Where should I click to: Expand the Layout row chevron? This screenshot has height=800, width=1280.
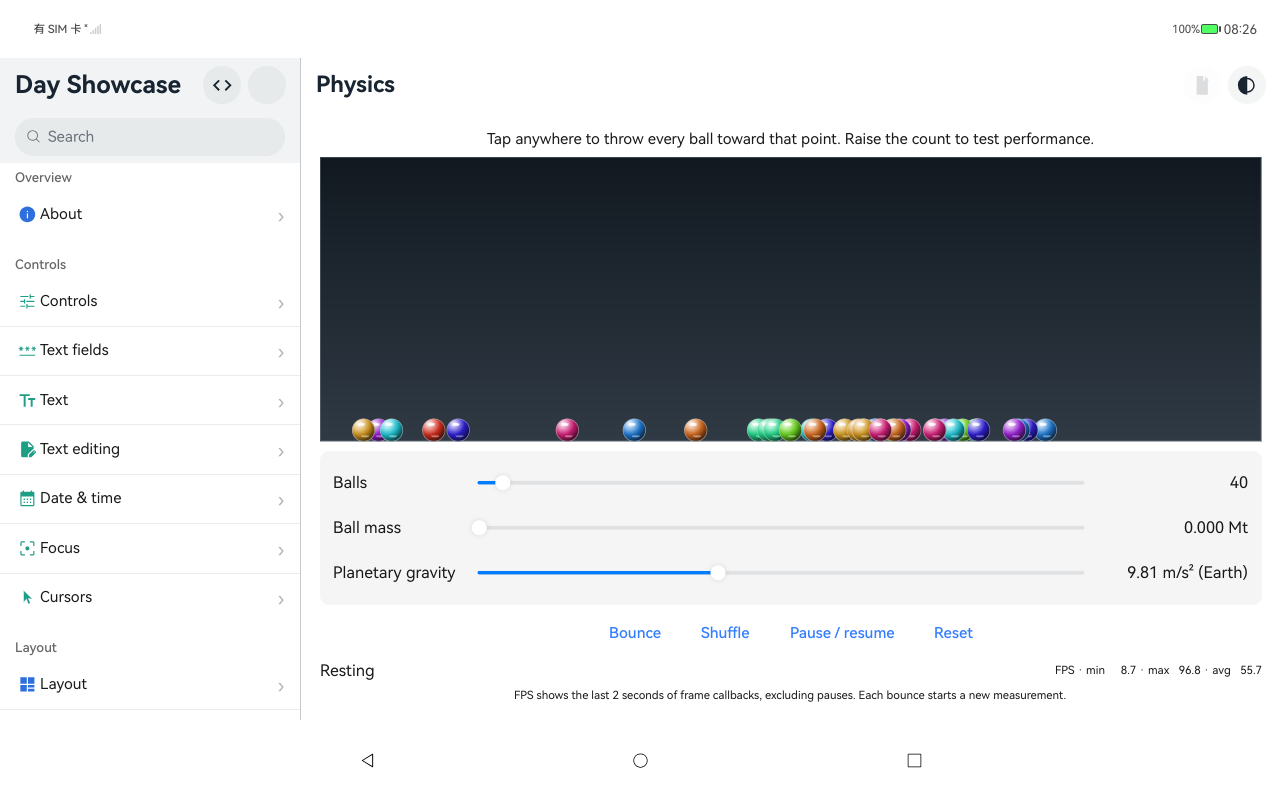coord(281,687)
